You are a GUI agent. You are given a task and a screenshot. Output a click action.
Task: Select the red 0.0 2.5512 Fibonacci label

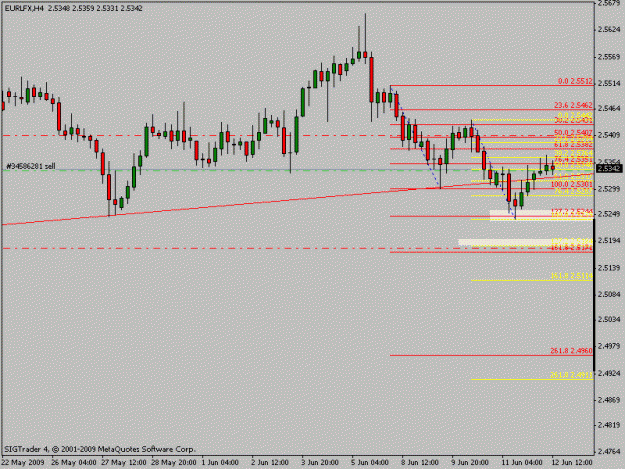575,81
